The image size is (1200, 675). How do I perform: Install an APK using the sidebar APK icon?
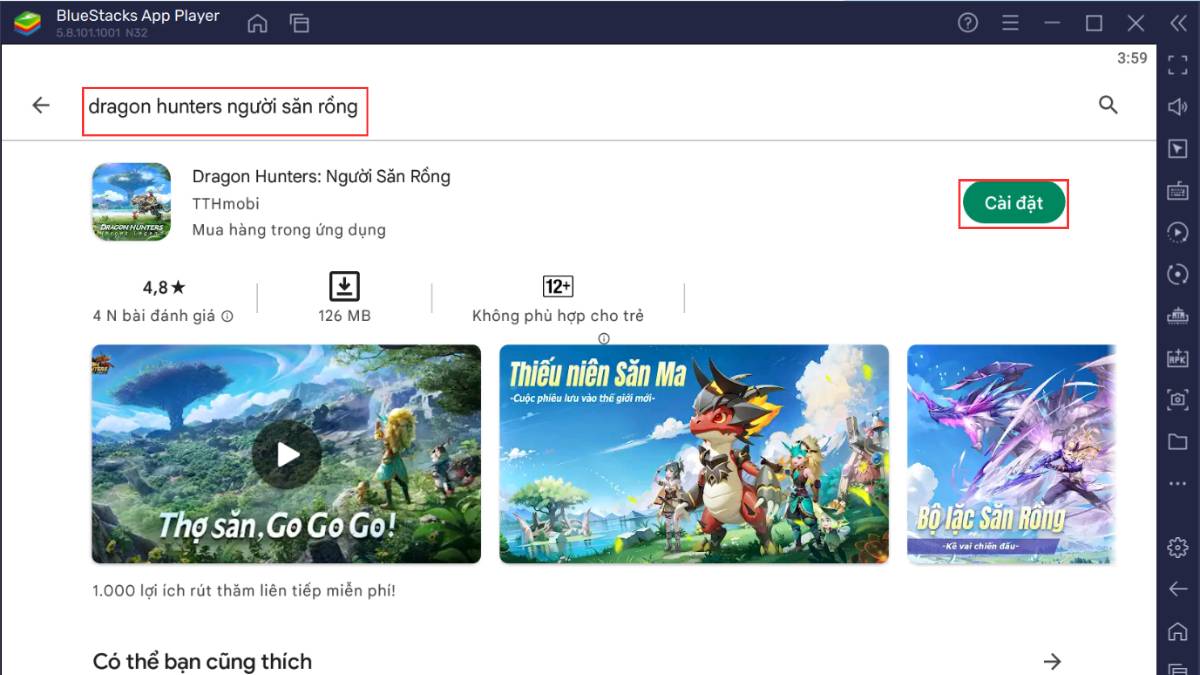point(1177,356)
